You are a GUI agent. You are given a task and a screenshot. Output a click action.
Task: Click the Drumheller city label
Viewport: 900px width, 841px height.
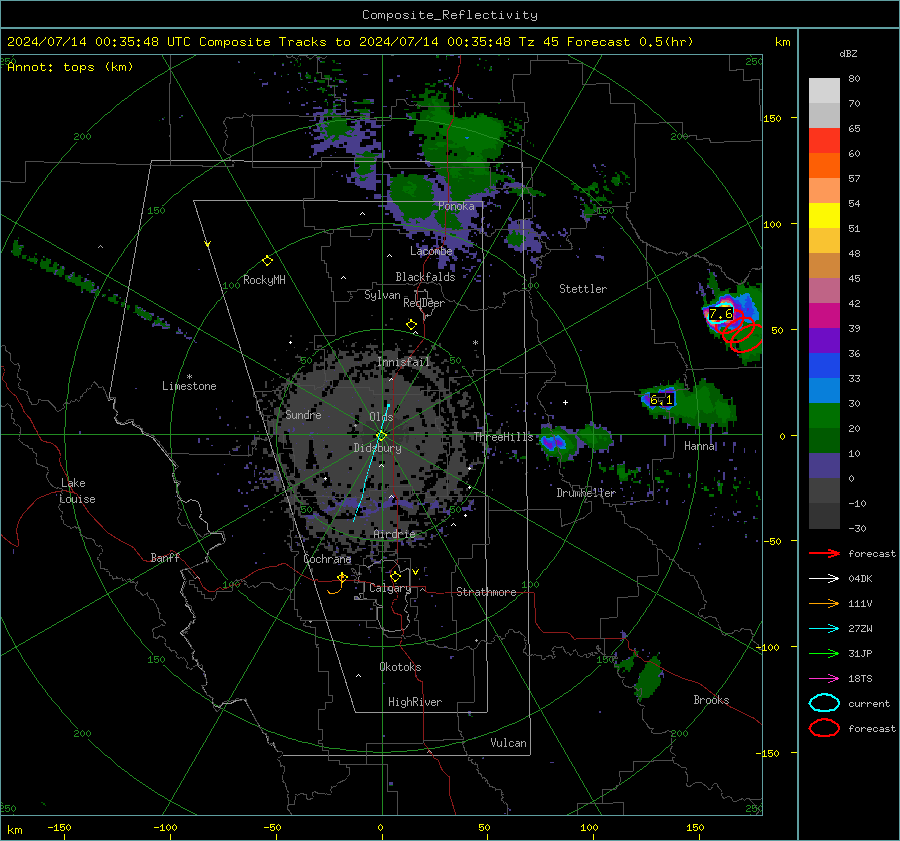[585, 493]
